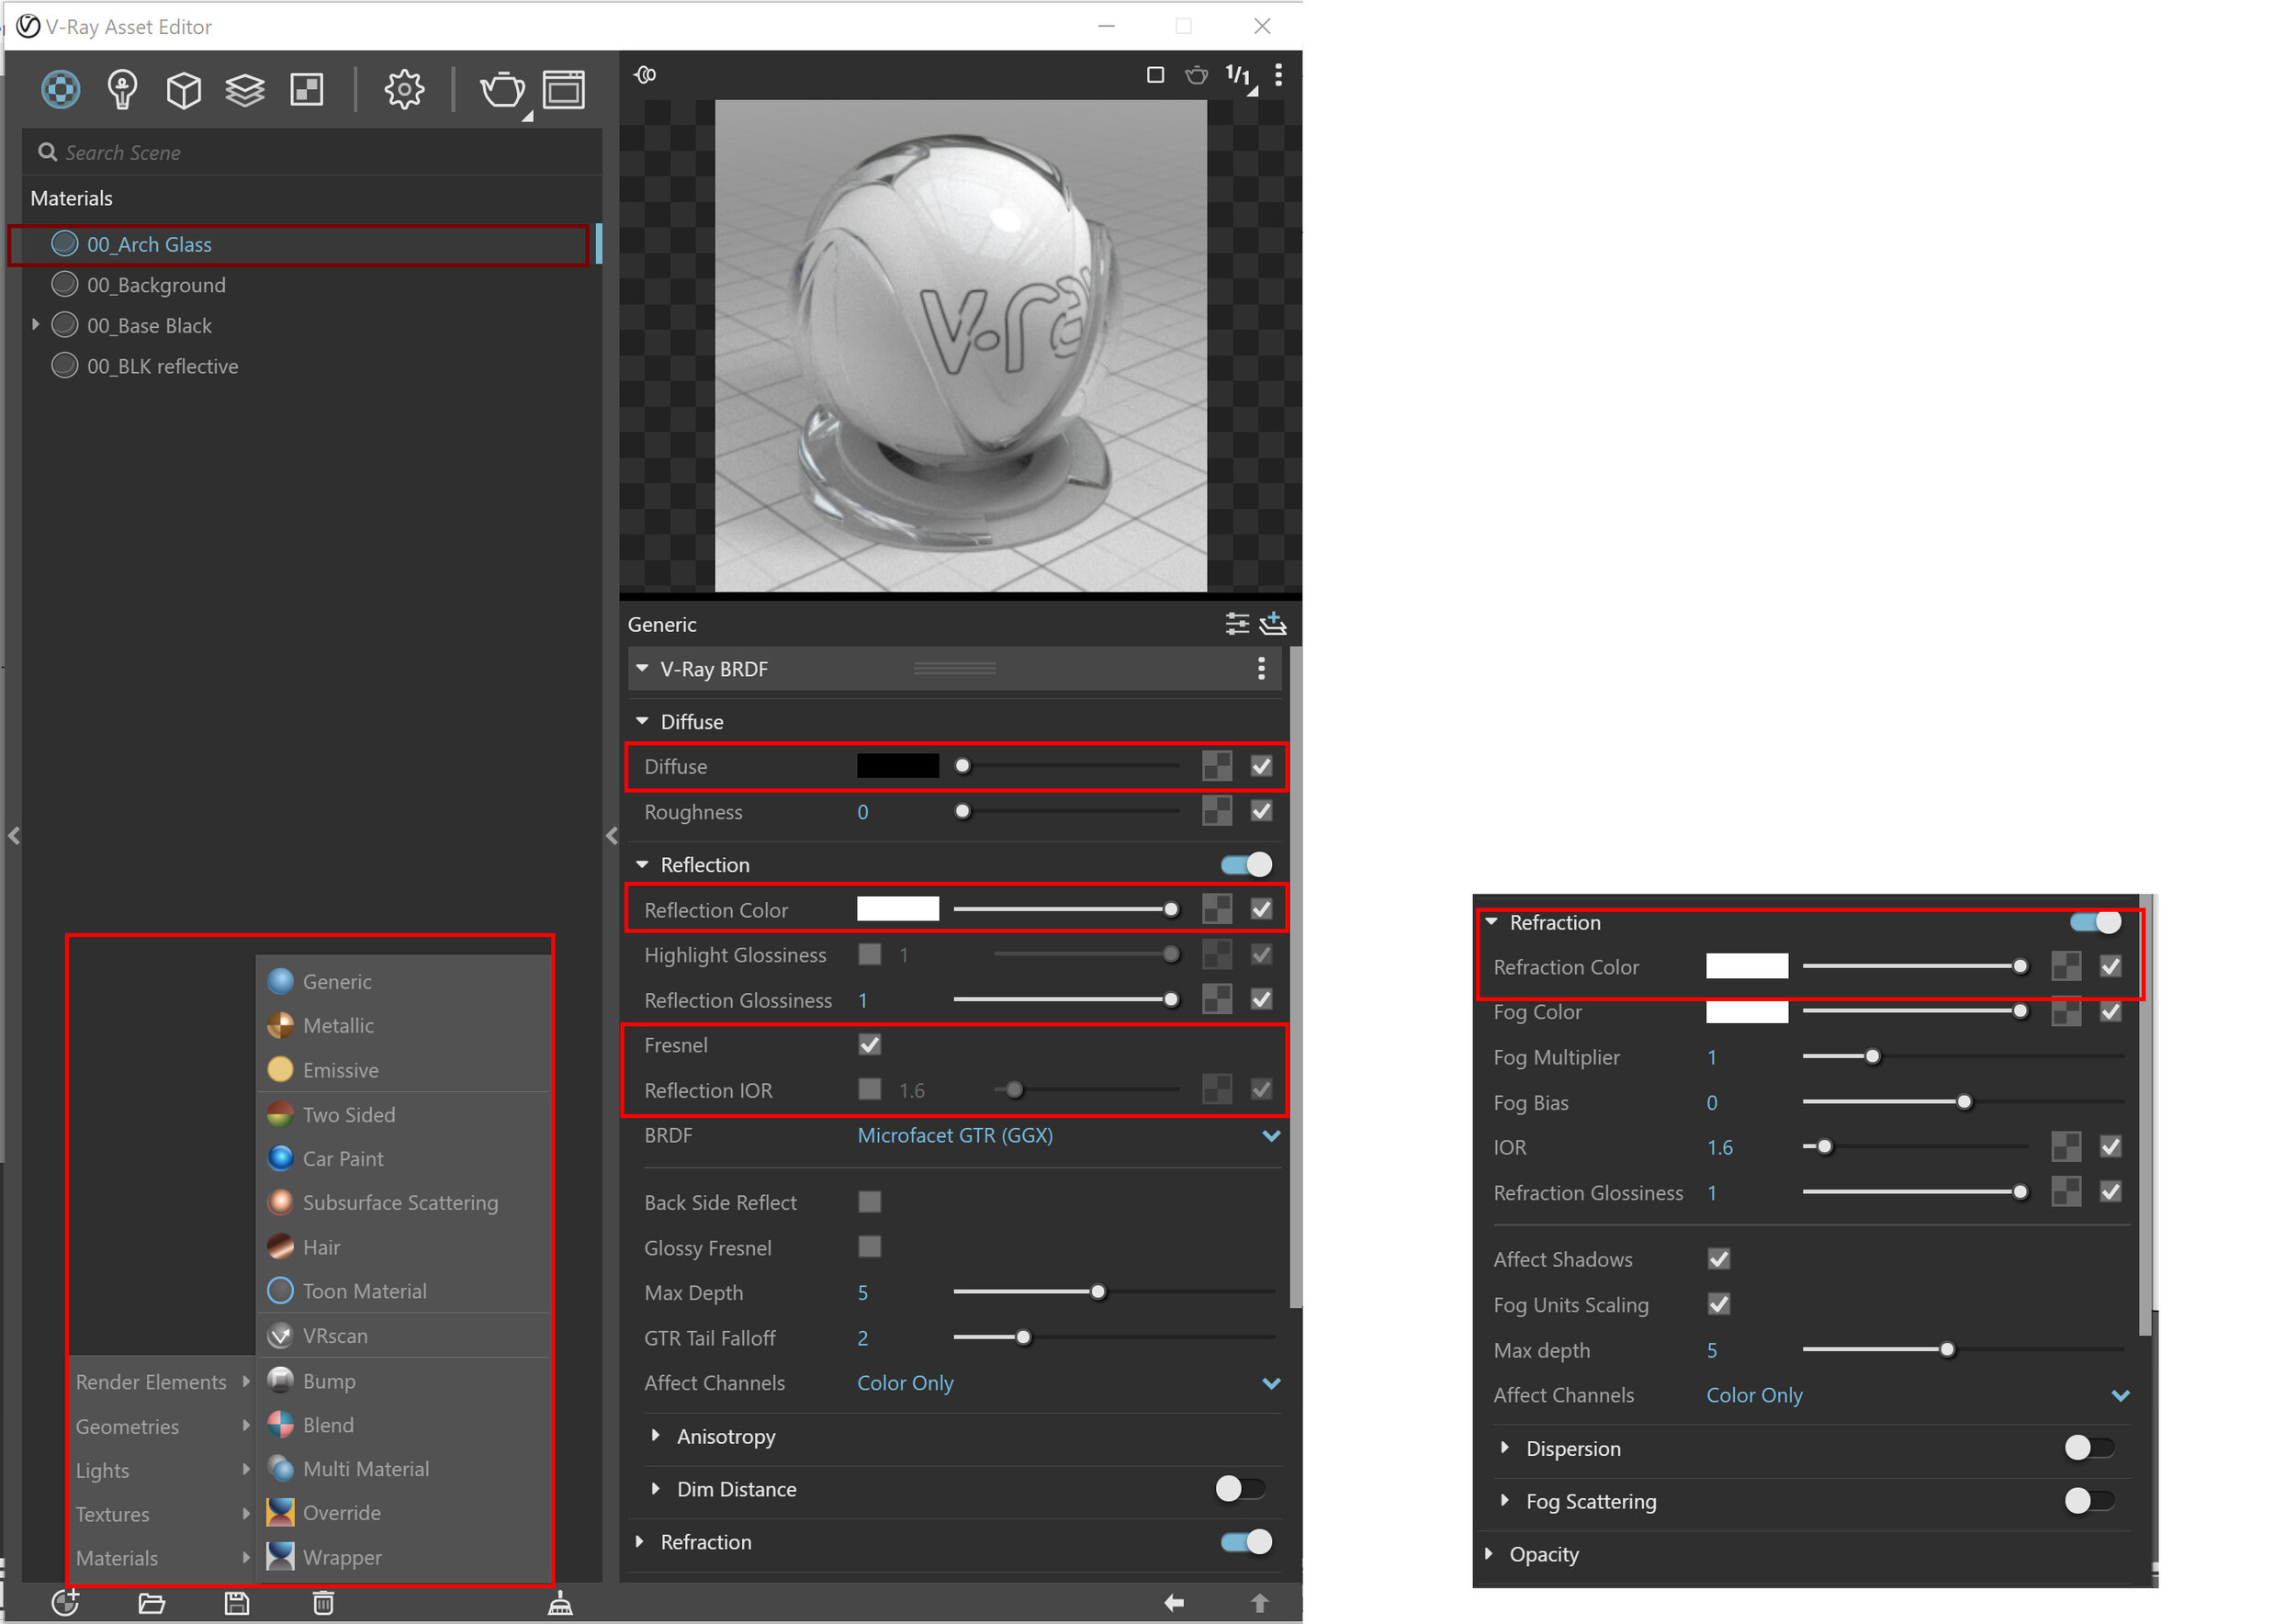Click the purge unused broom icon

pyautogui.click(x=560, y=1603)
